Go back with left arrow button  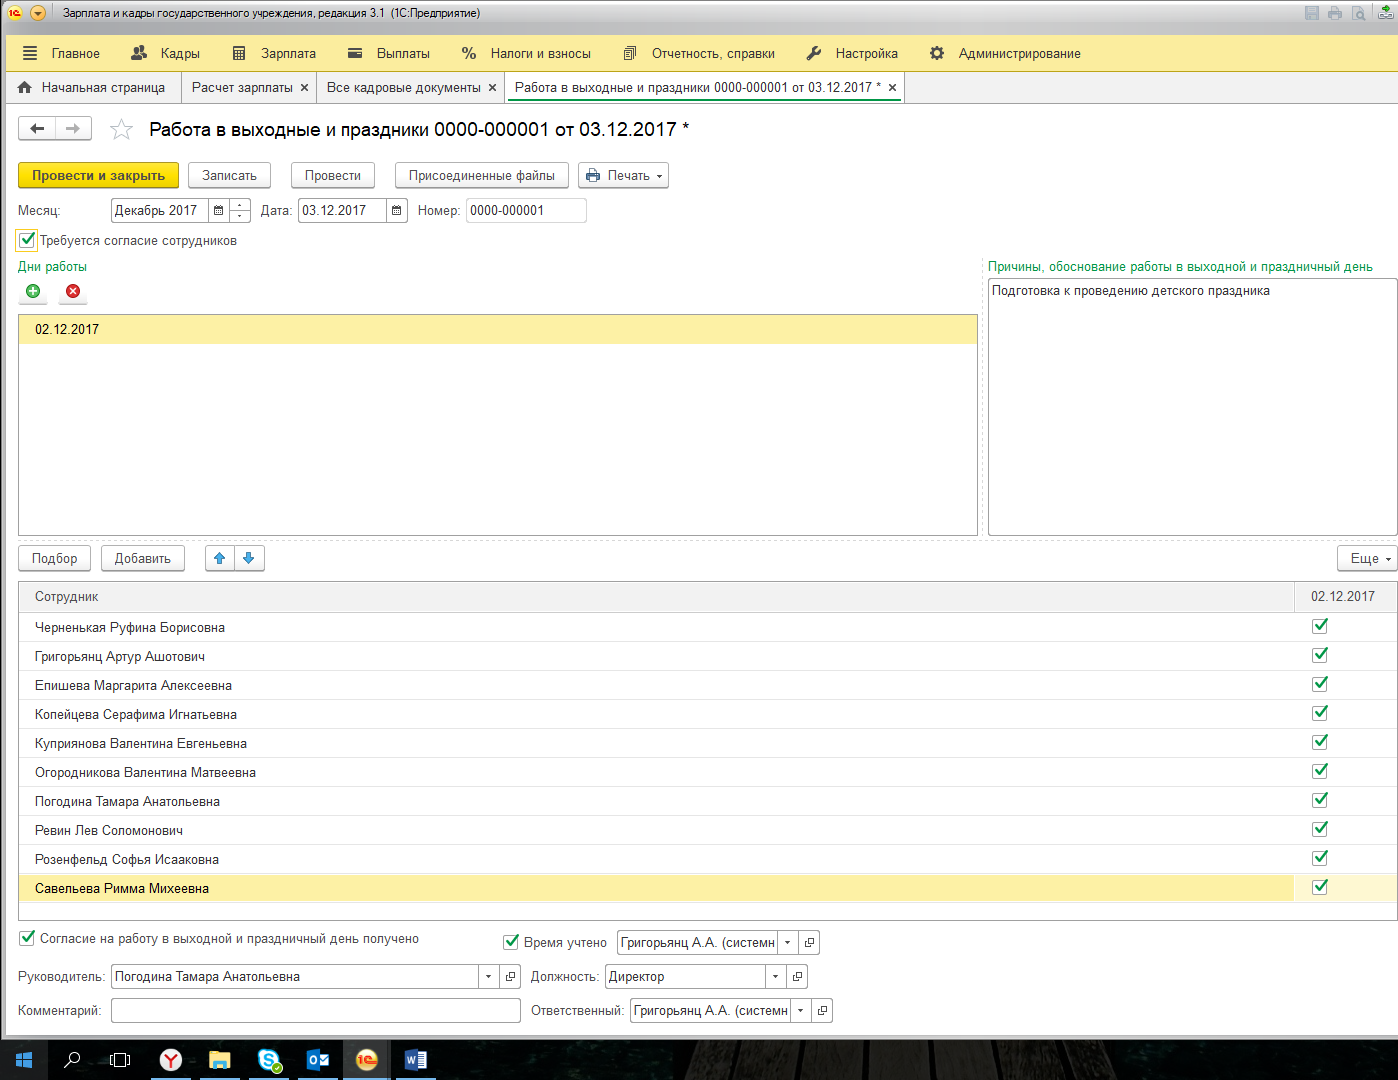point(37,128)
